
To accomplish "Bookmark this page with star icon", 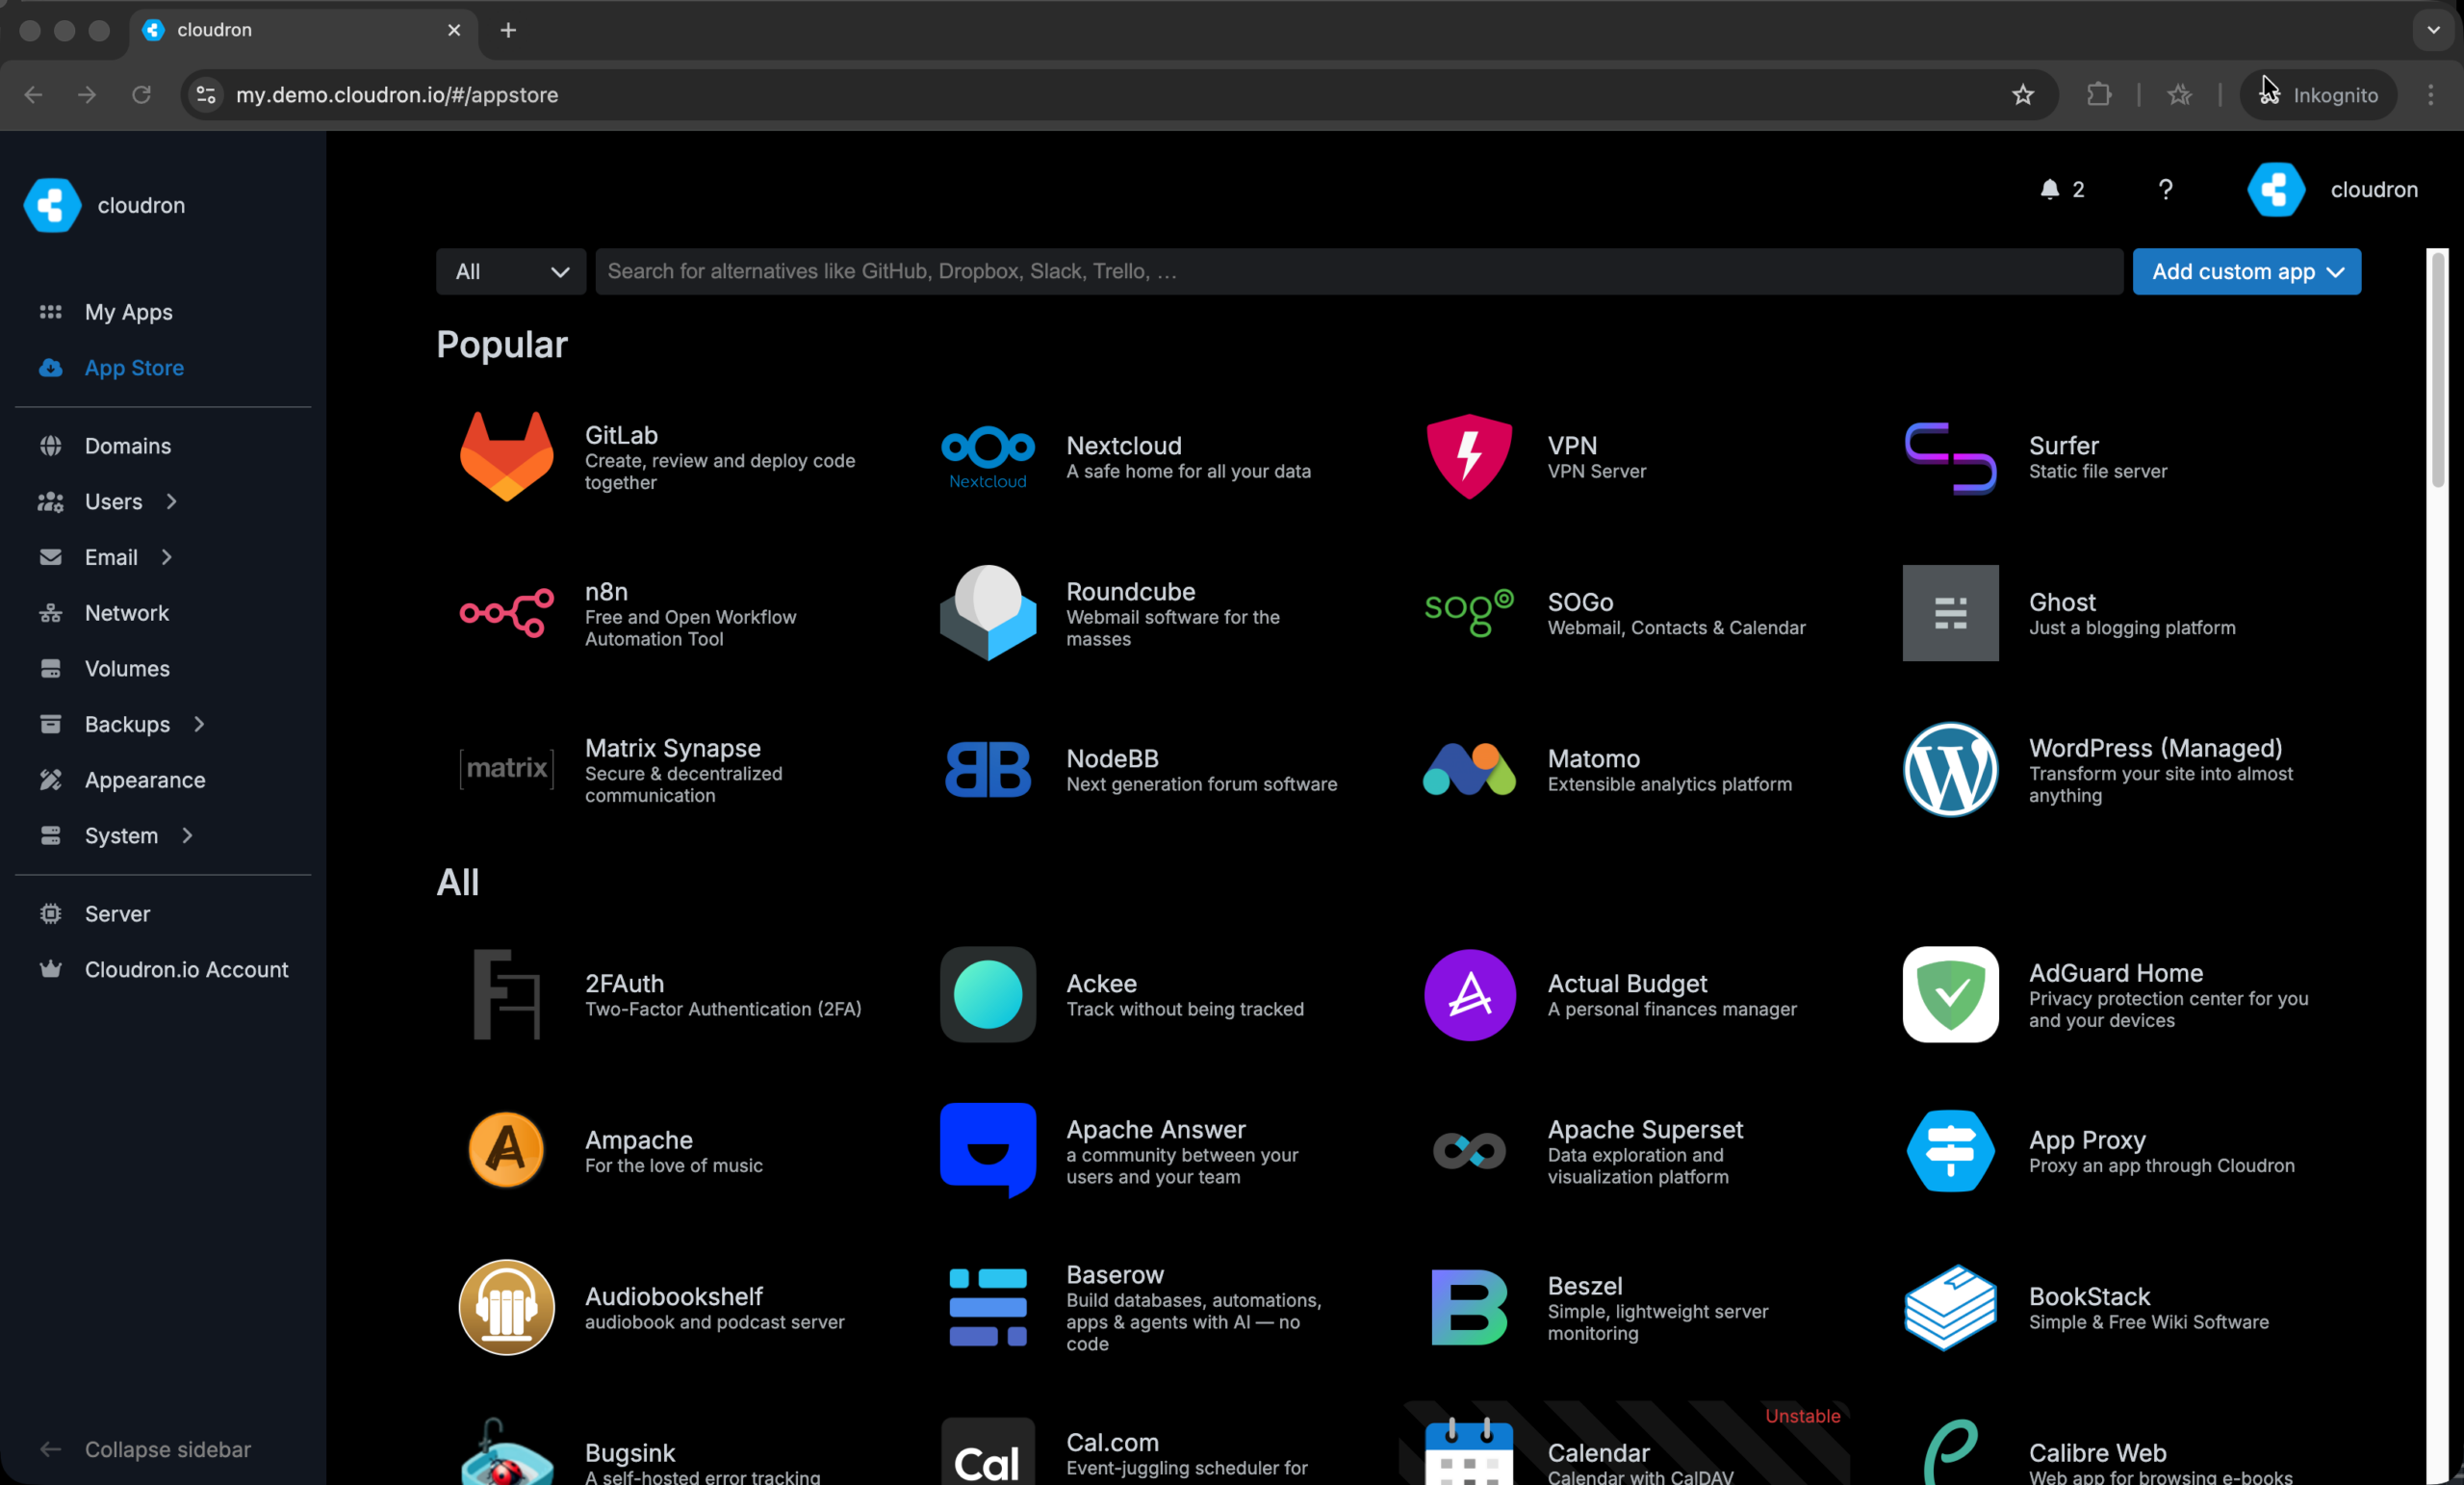I will (2022, 95).
